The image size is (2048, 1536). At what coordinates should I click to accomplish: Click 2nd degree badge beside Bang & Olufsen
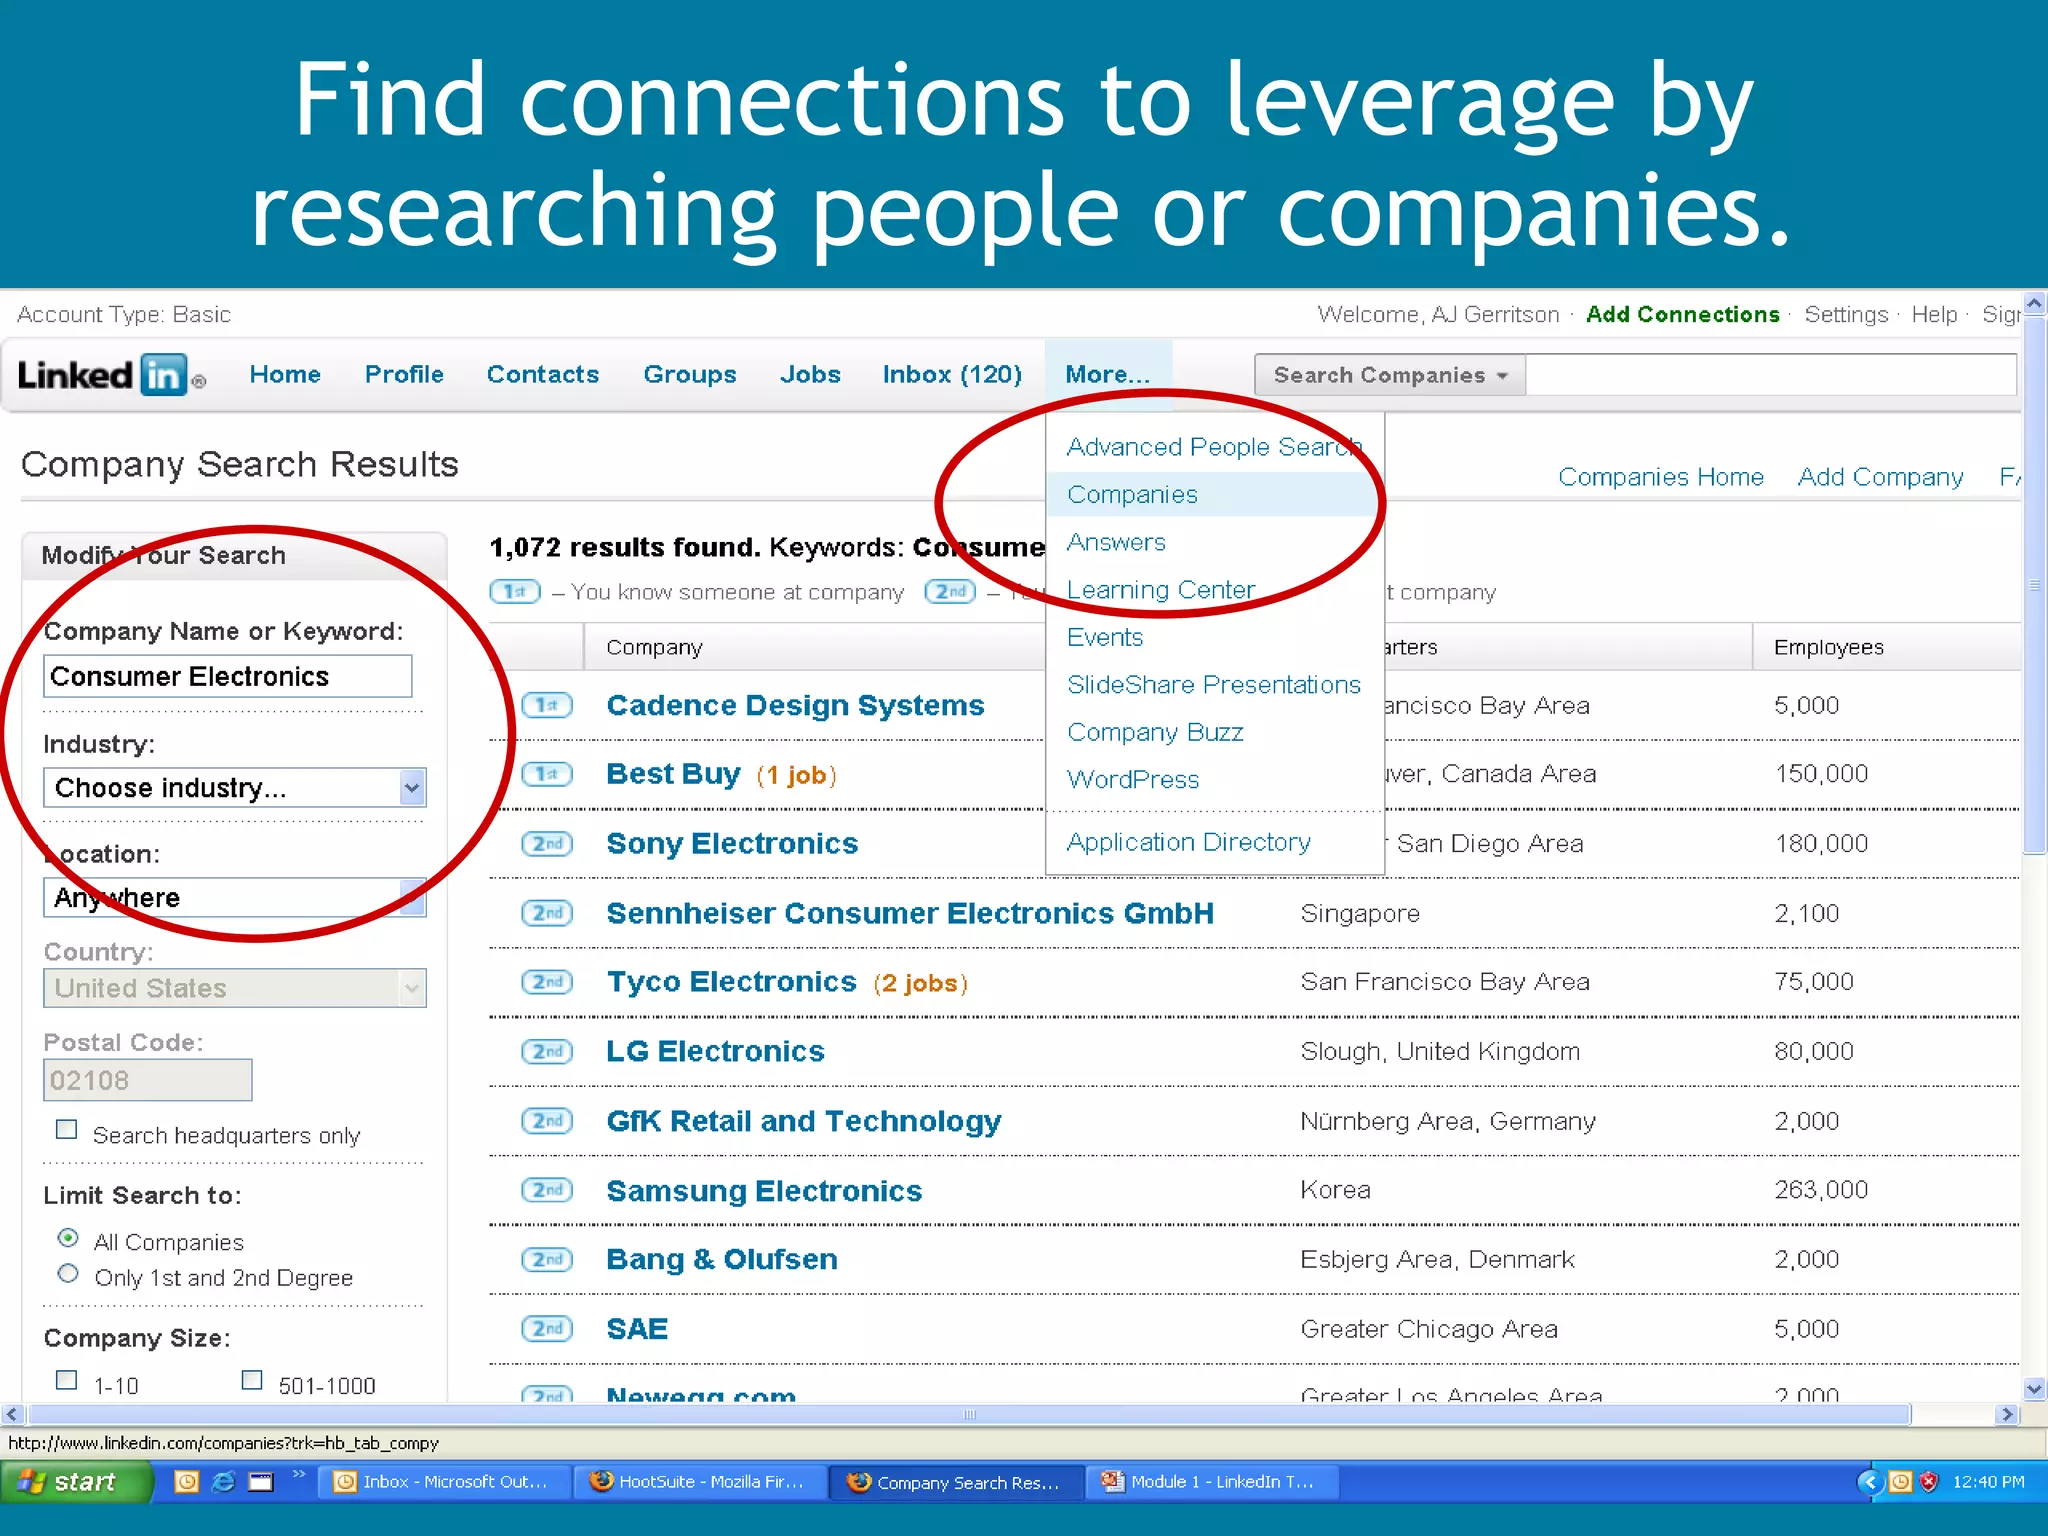coord(547,1259)
